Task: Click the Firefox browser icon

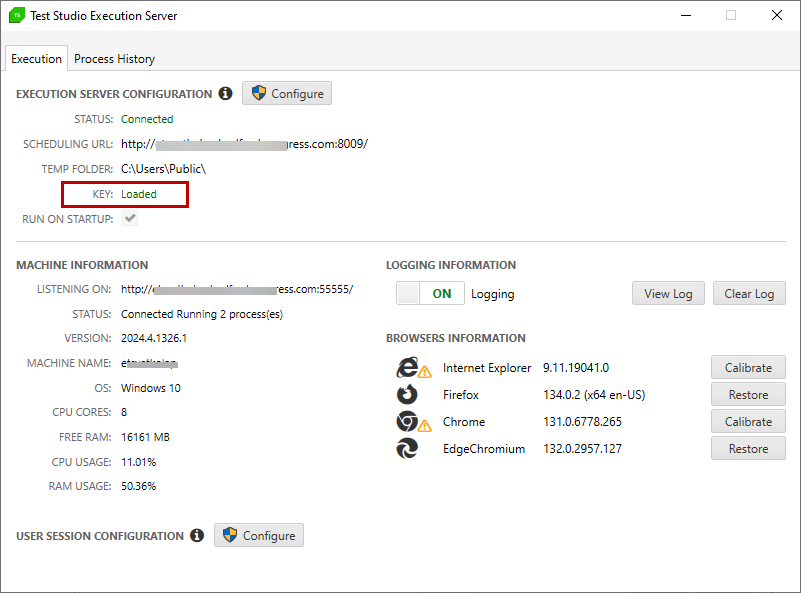Action: pyautogui.click(x=407, y=394)
